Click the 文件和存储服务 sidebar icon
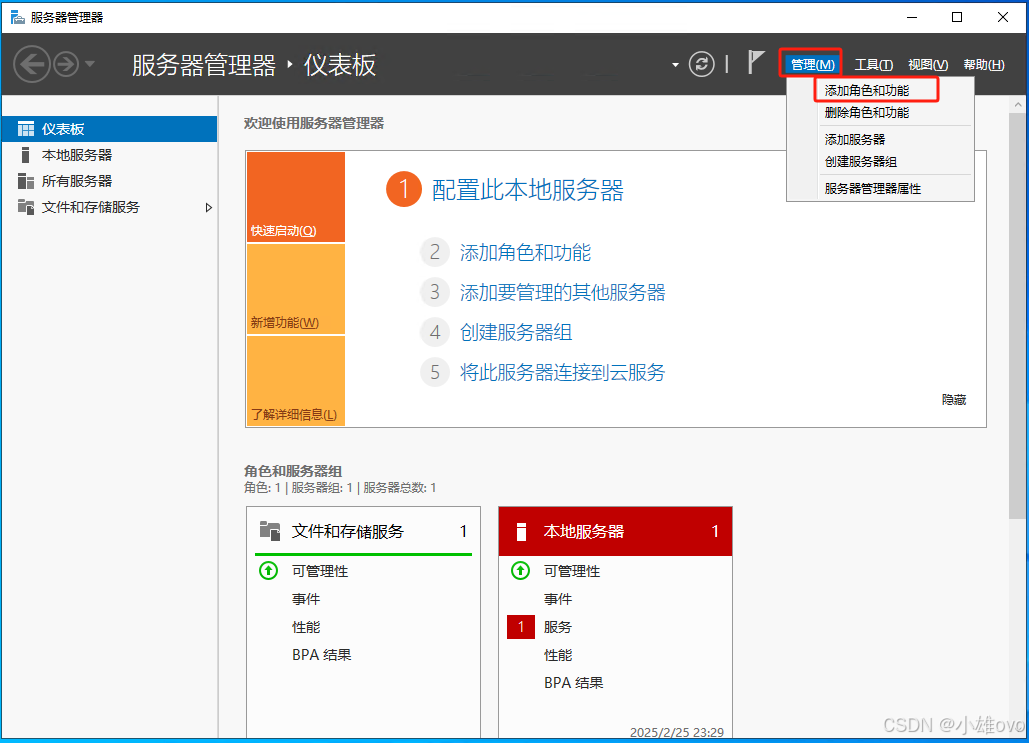The image size is (1029, 743). pyautogui.click(x=26, y=207)
